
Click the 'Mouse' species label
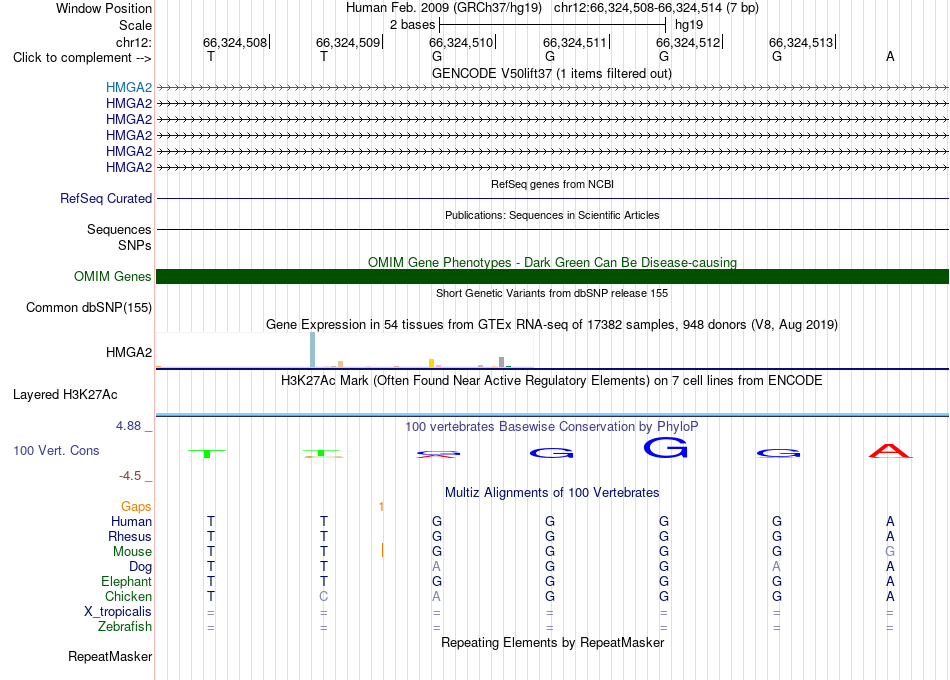pyautogui.click(x=132, y=552)
